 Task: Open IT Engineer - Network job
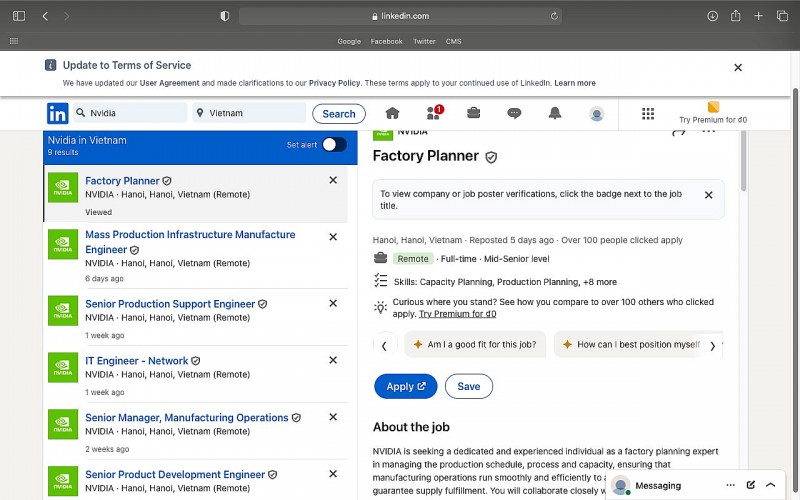[136, 361]
